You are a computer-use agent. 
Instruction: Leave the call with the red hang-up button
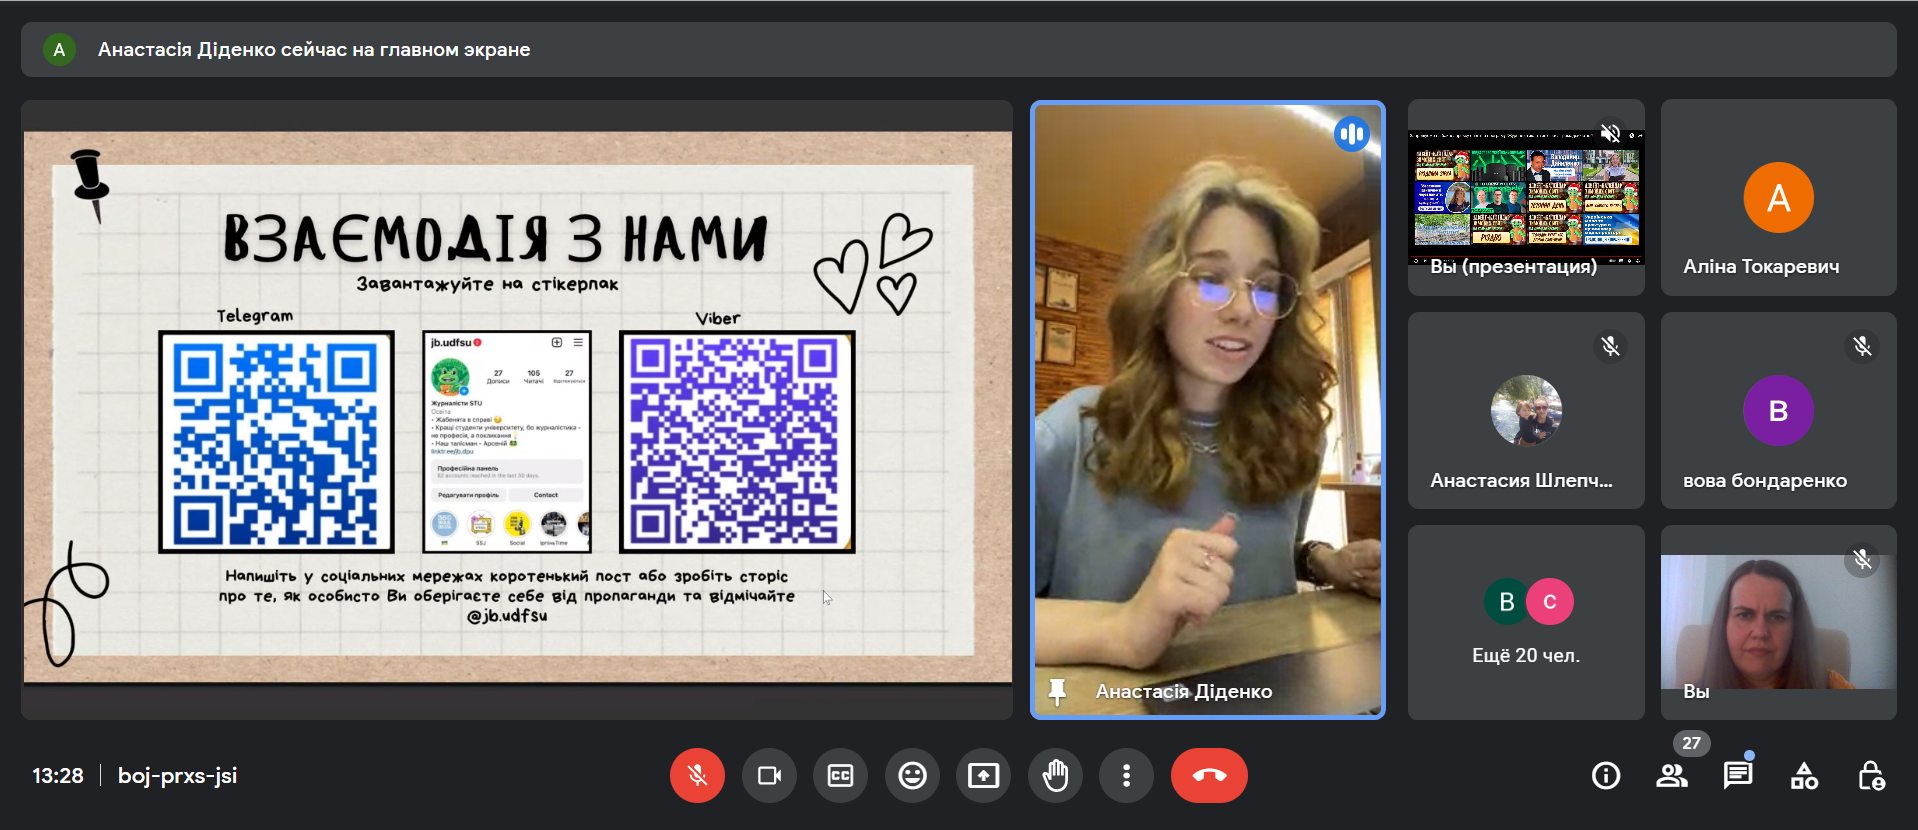(x=1209, y=775)
